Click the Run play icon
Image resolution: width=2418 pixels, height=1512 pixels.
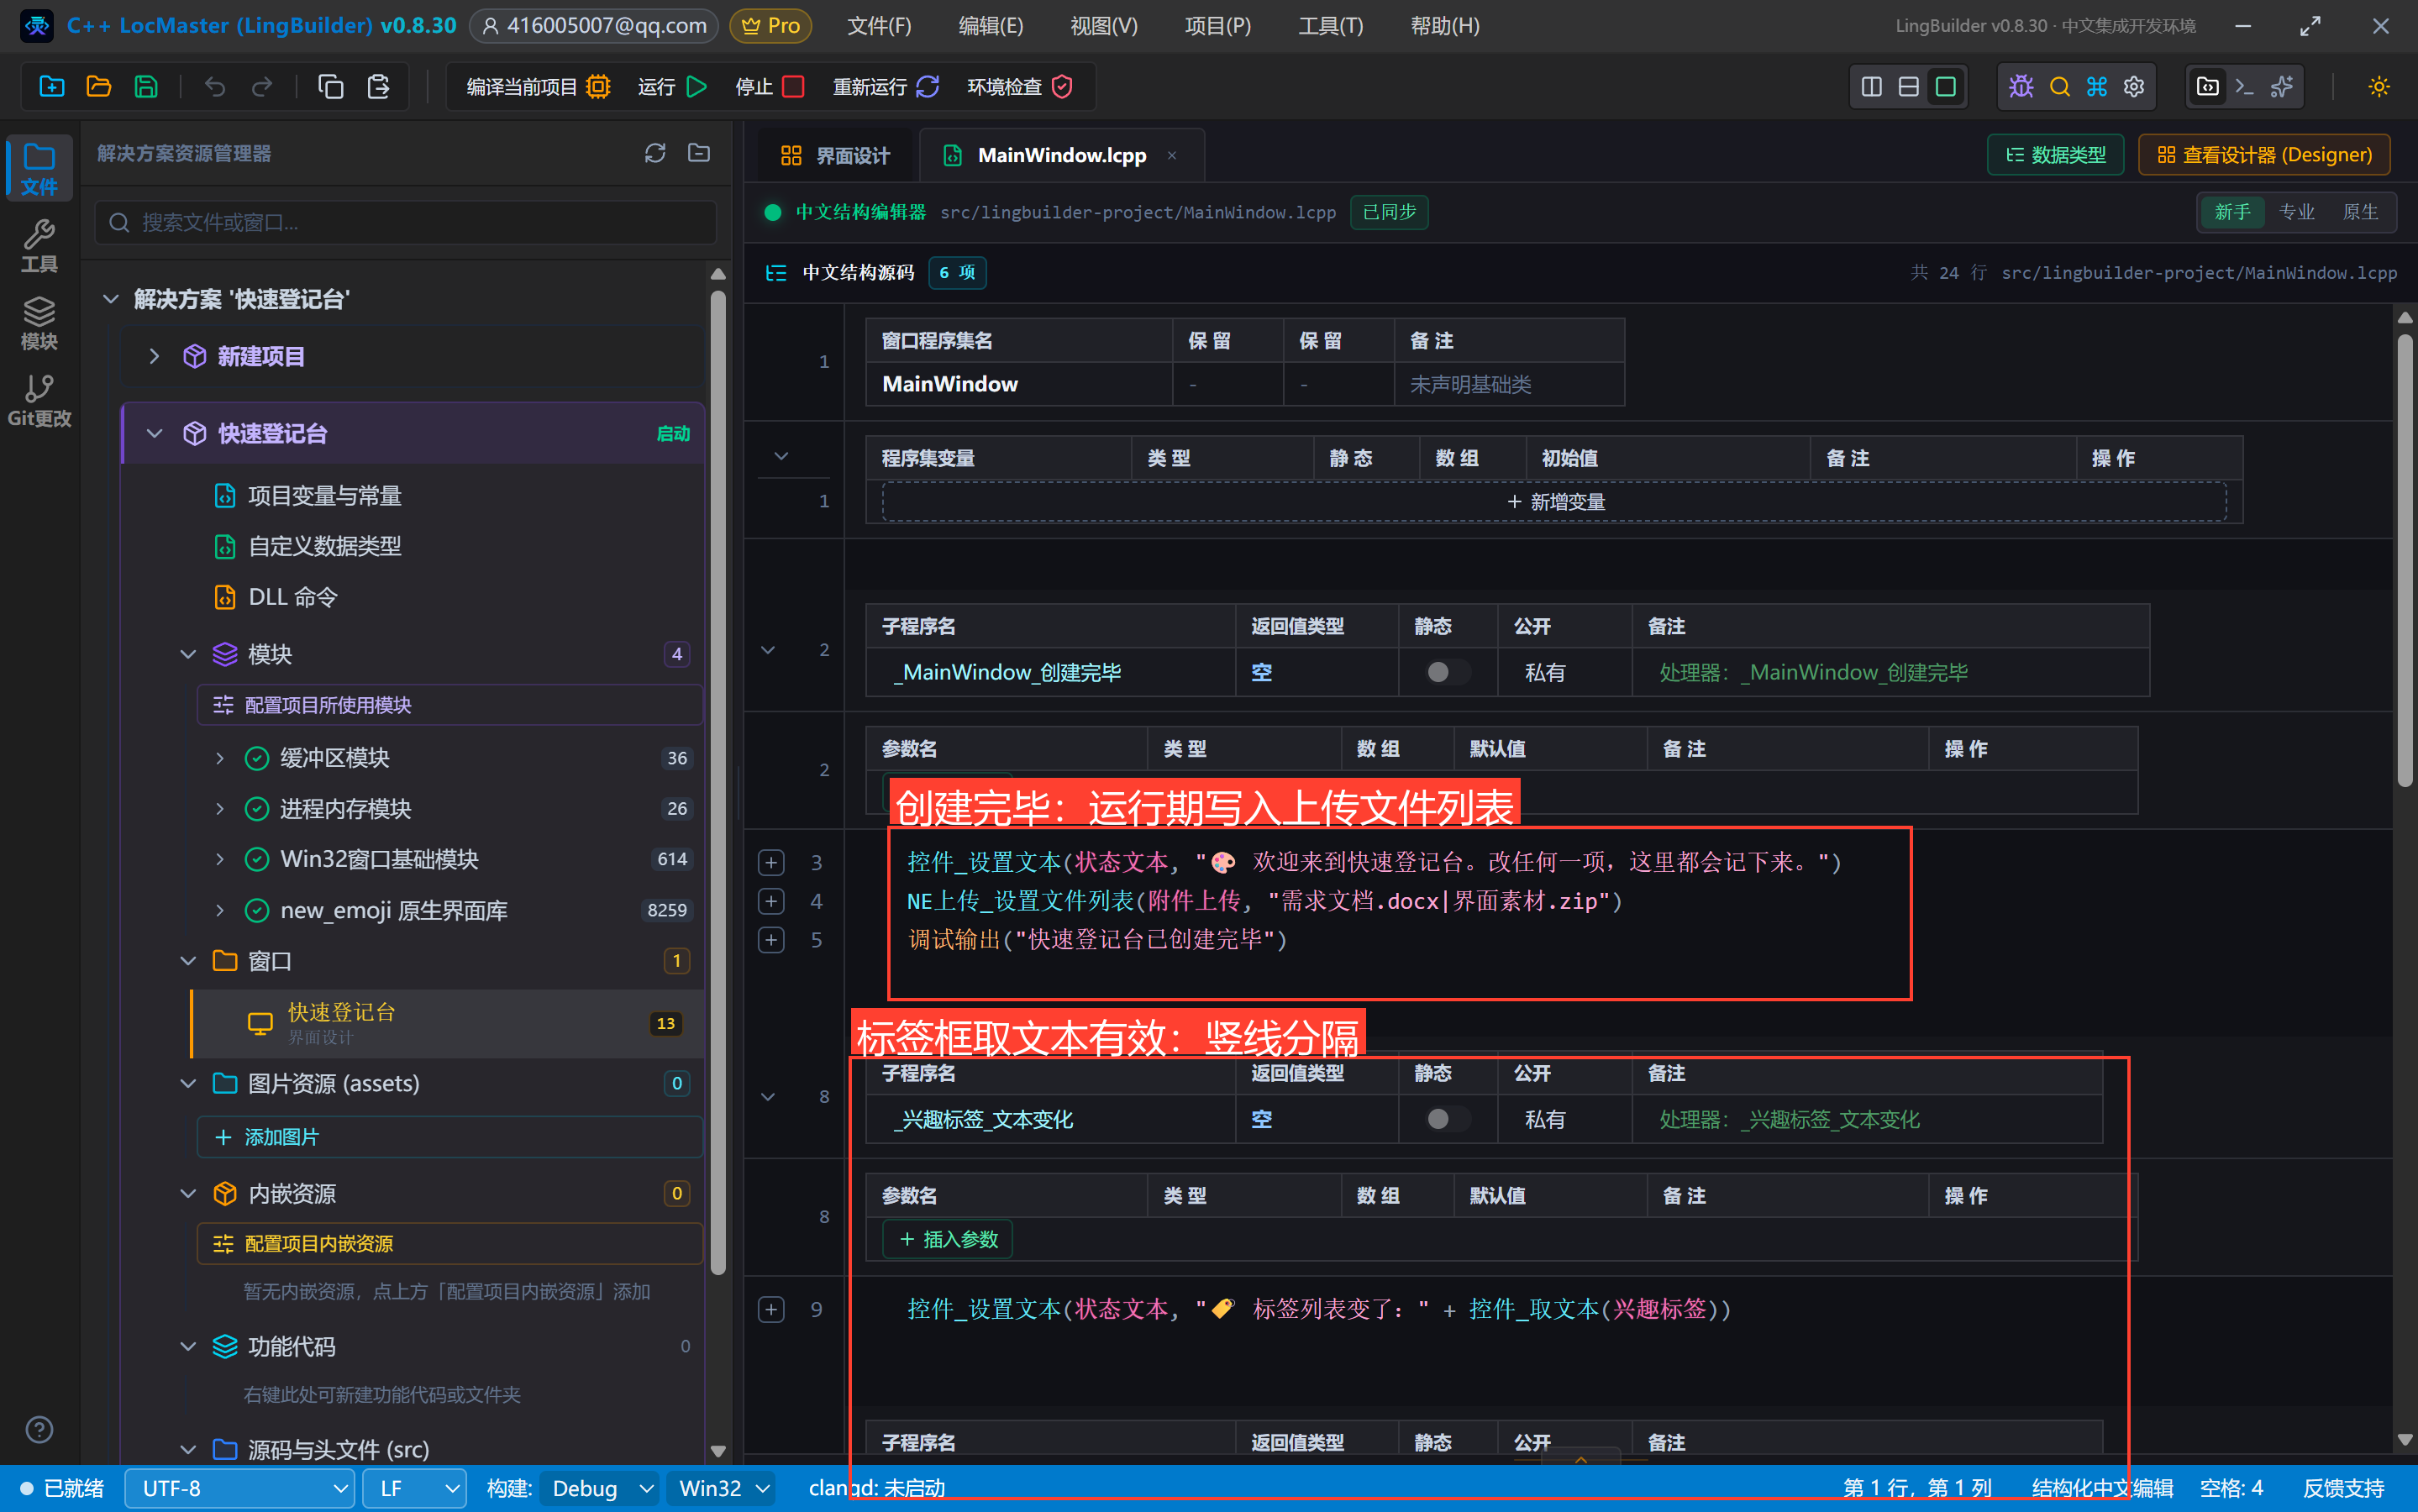click(x=697, y=87)
